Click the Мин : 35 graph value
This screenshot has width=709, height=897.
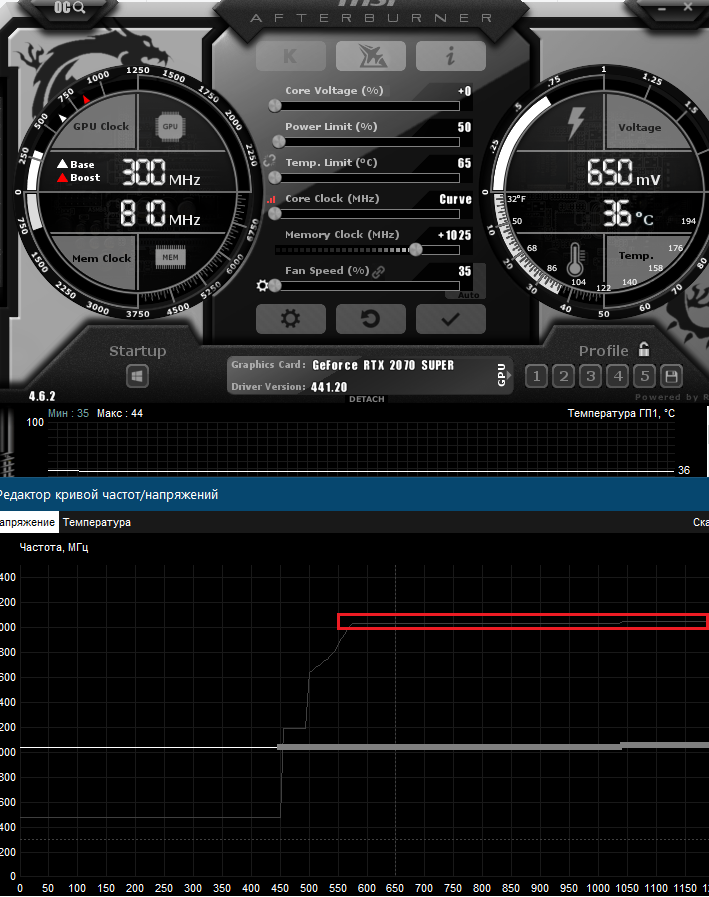click(68, 413)
